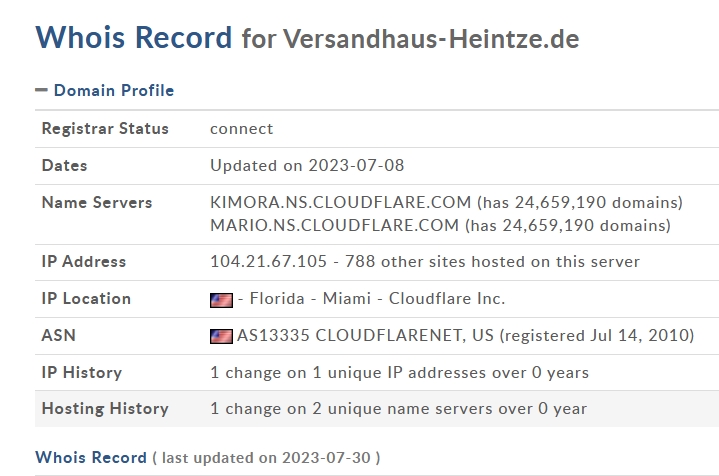The width and height of the screenshot is (719, 476).
Task: Click the Updated on 2023-07-08 date
Action: point(307,166)
